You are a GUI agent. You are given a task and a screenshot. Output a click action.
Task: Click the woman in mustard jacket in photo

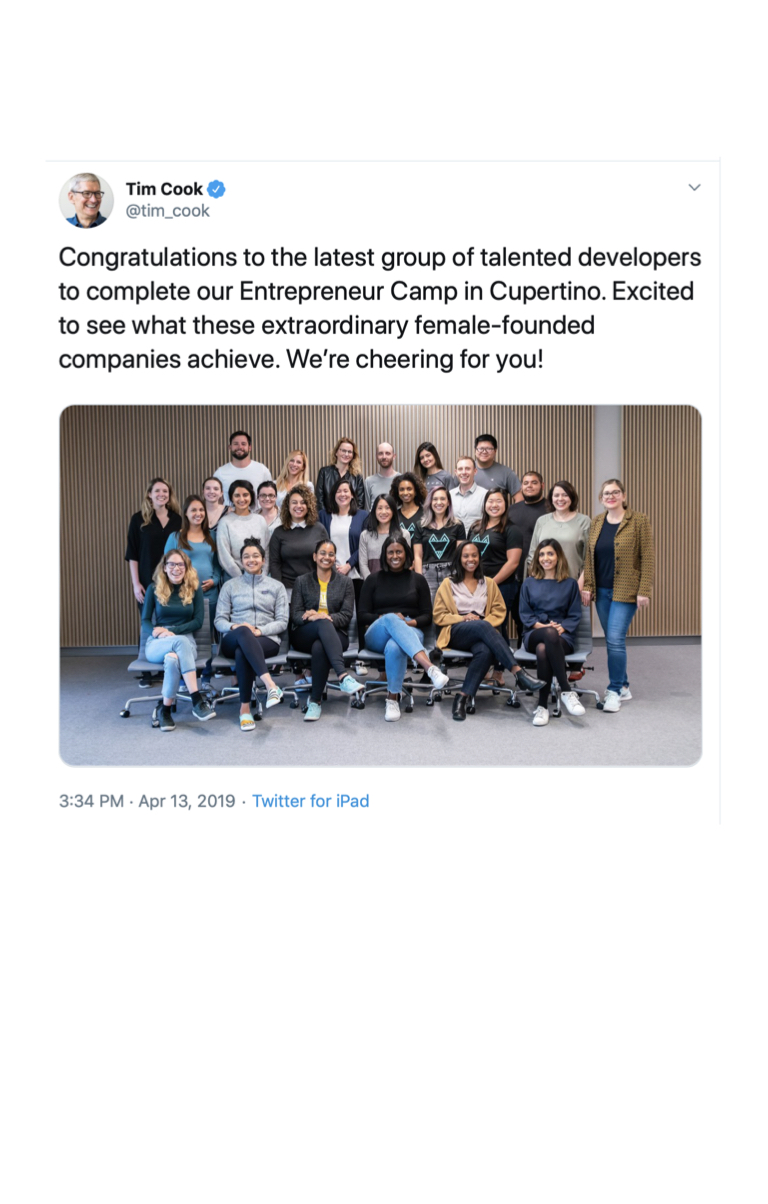pos(618,560)
